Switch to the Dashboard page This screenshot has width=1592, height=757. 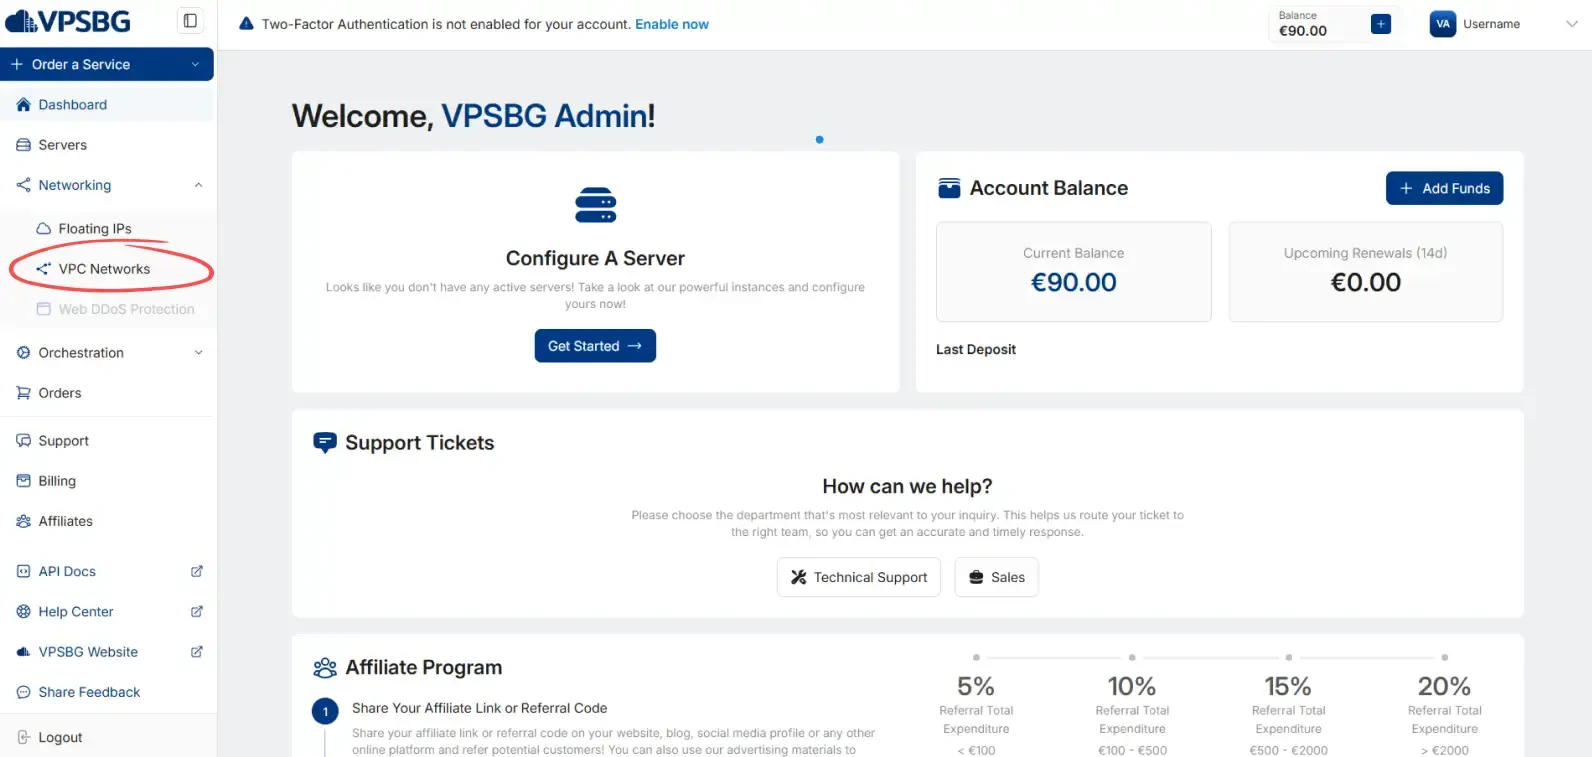click(x=72, y=104)
